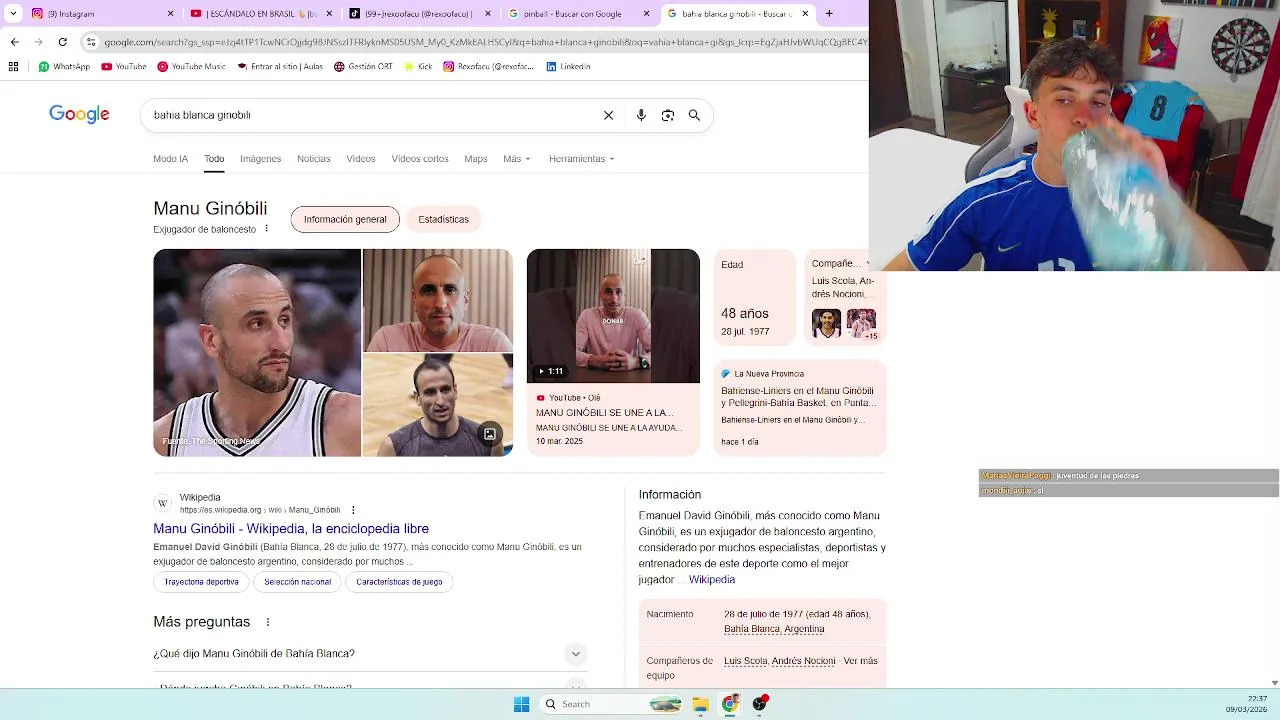Open the Edad 48 años card
This screenshot has width=1280, height=720.
(755, 298)
